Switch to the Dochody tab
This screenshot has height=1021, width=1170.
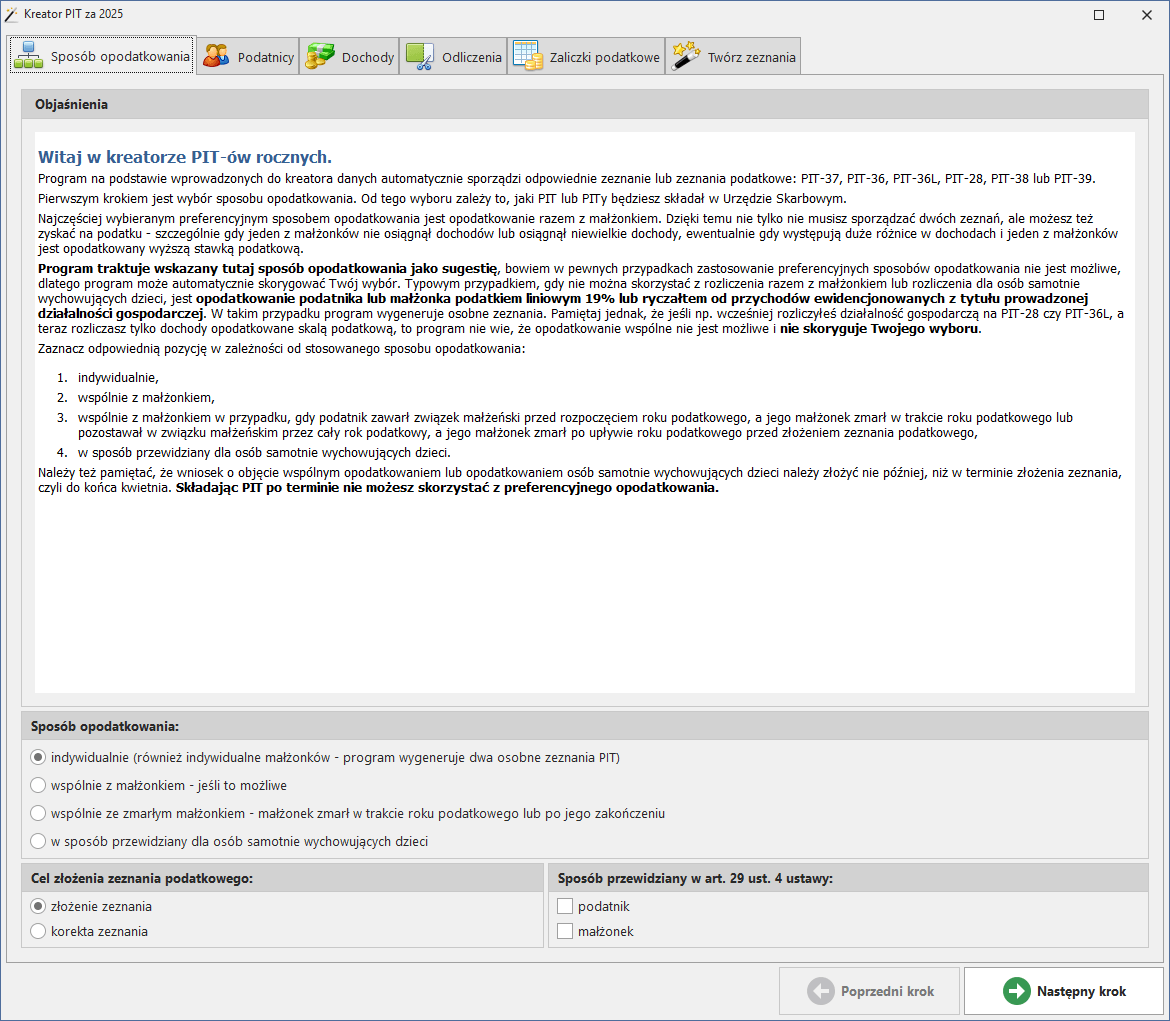click(x=349, y=57)
